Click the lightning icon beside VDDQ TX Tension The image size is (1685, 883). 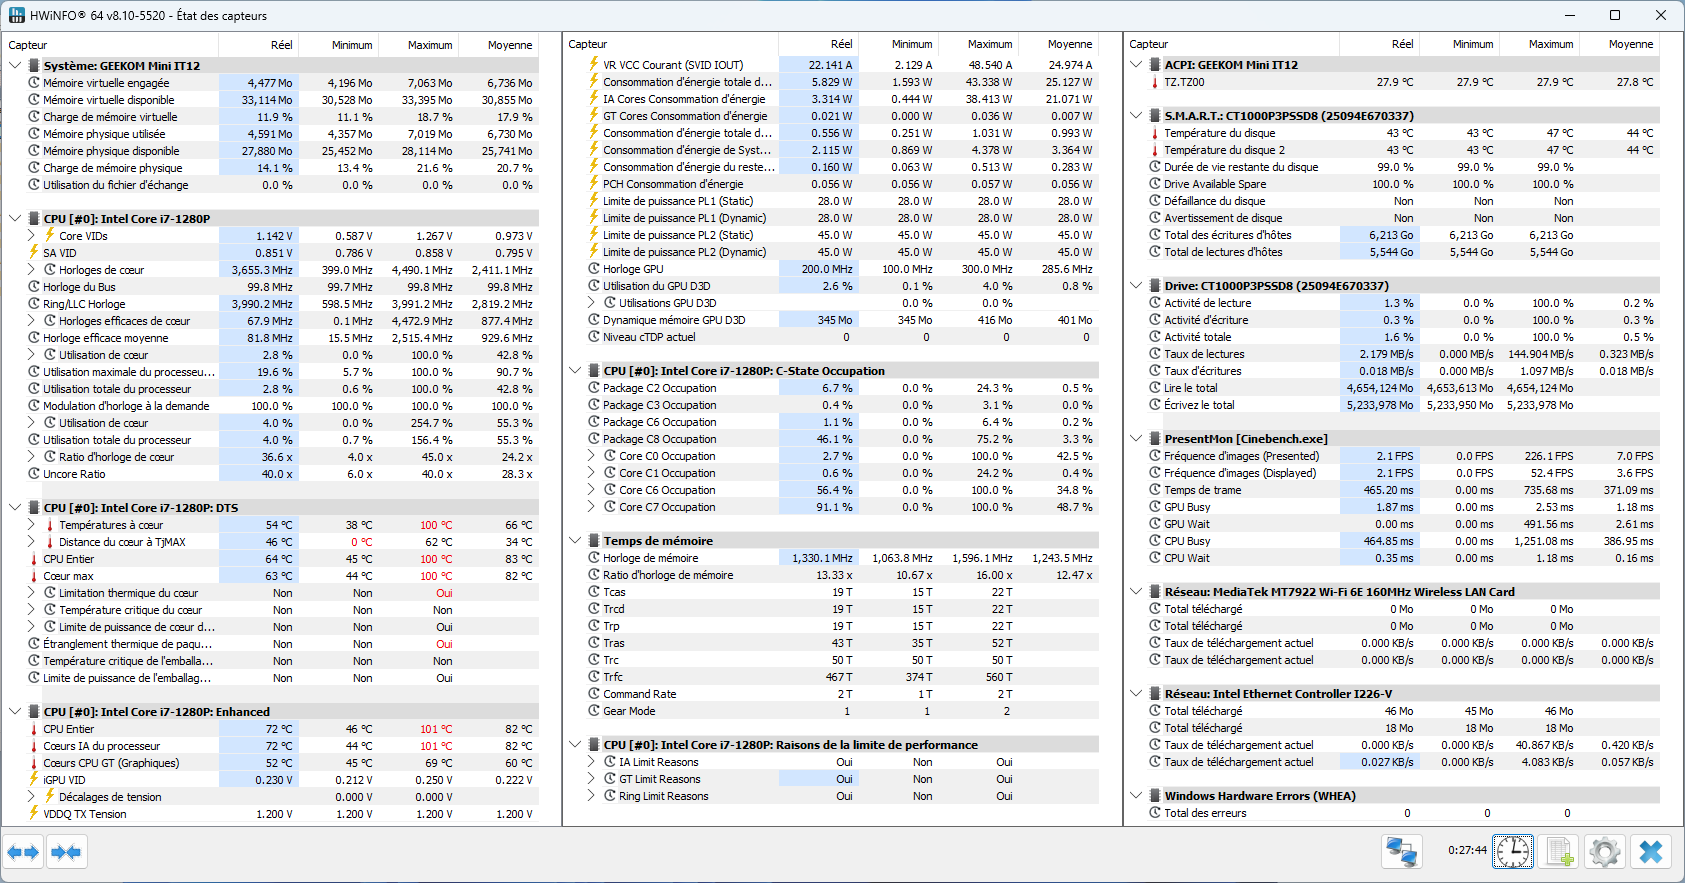(34, 814)
